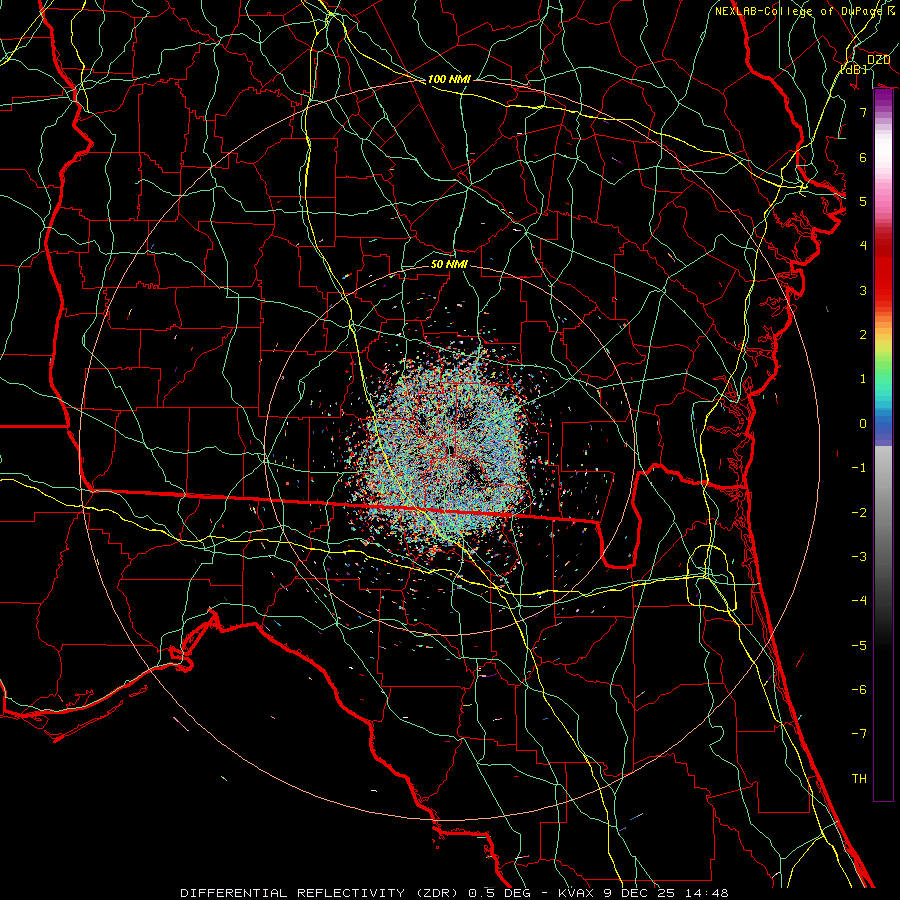The height and width of the screenshot is (900, 900).
Task: Click the -1 value on the color scale
Action: pyautogui.click(x=859, y=468)
